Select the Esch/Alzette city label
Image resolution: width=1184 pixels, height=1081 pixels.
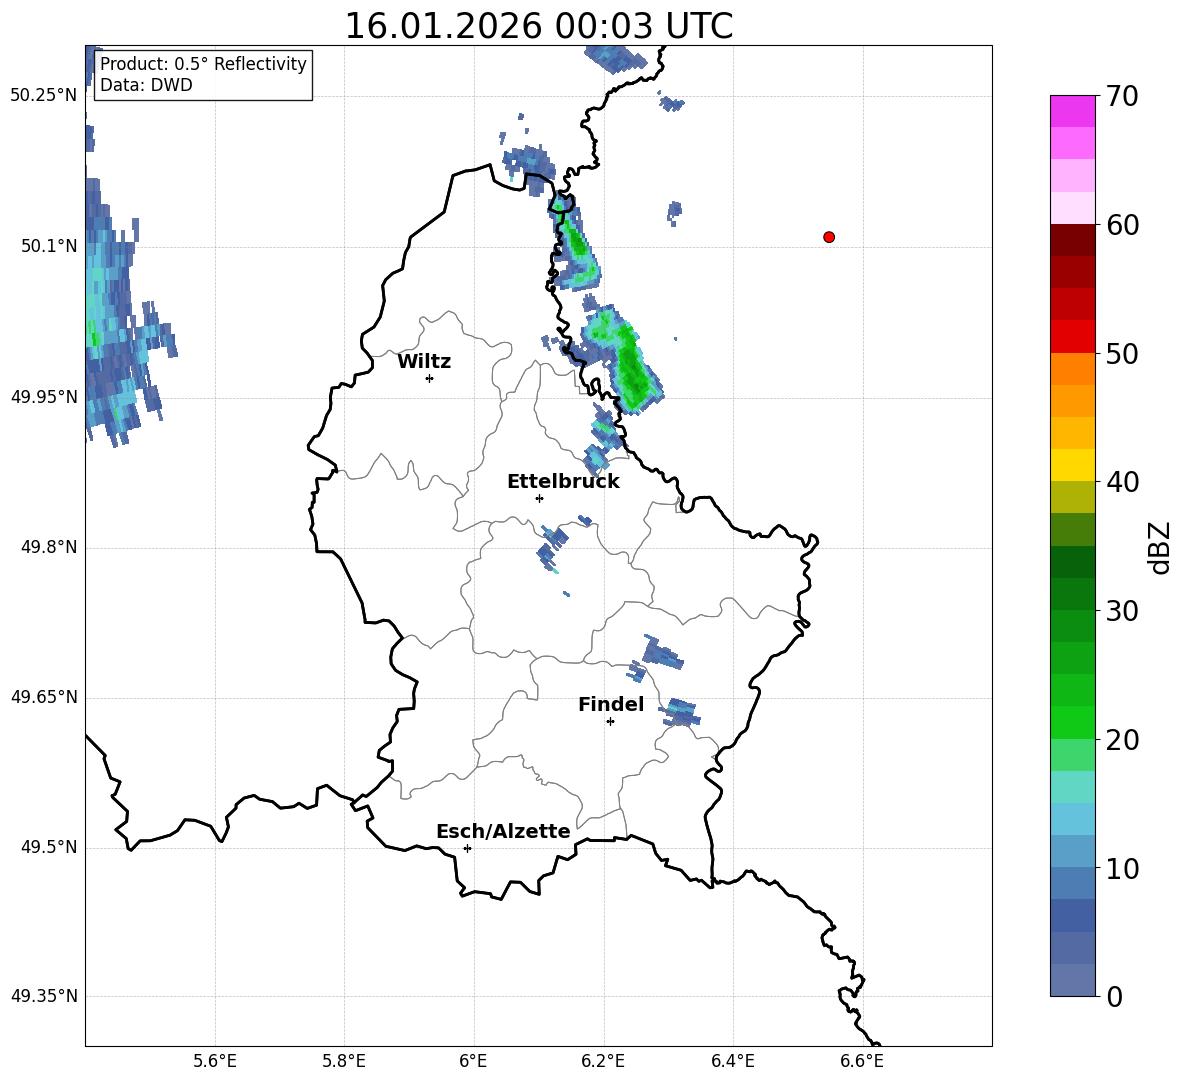tap(503, 831)
